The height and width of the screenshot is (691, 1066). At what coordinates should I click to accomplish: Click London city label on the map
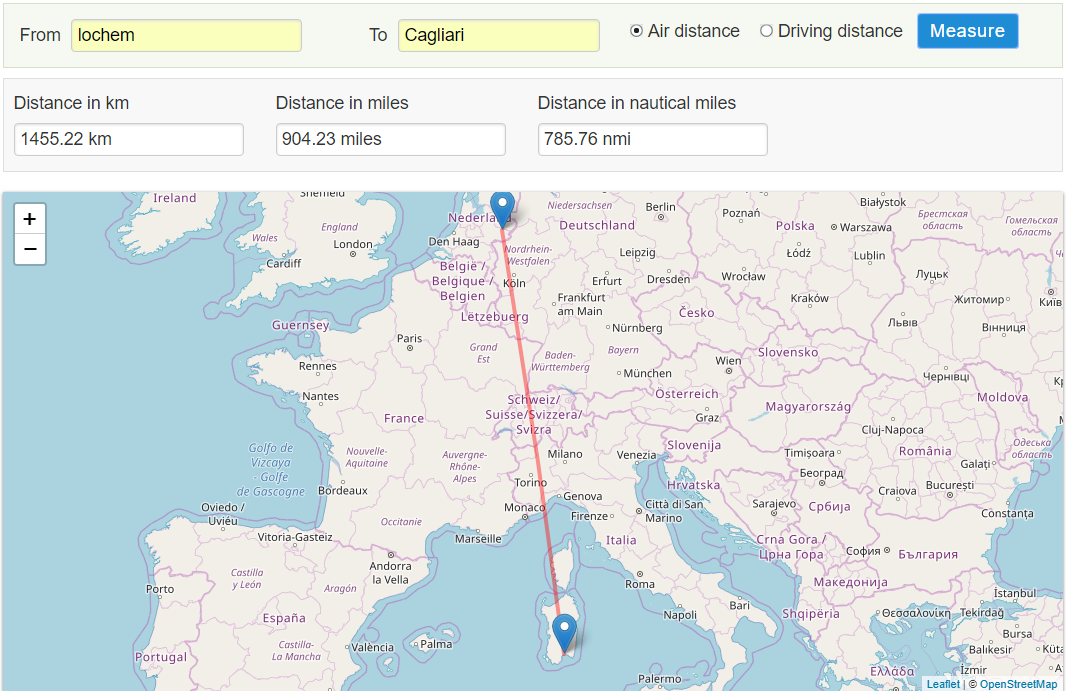[353, 244]
